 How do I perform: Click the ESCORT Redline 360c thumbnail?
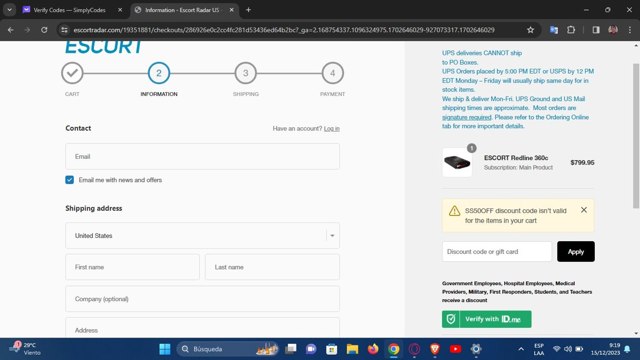(457, 162)
